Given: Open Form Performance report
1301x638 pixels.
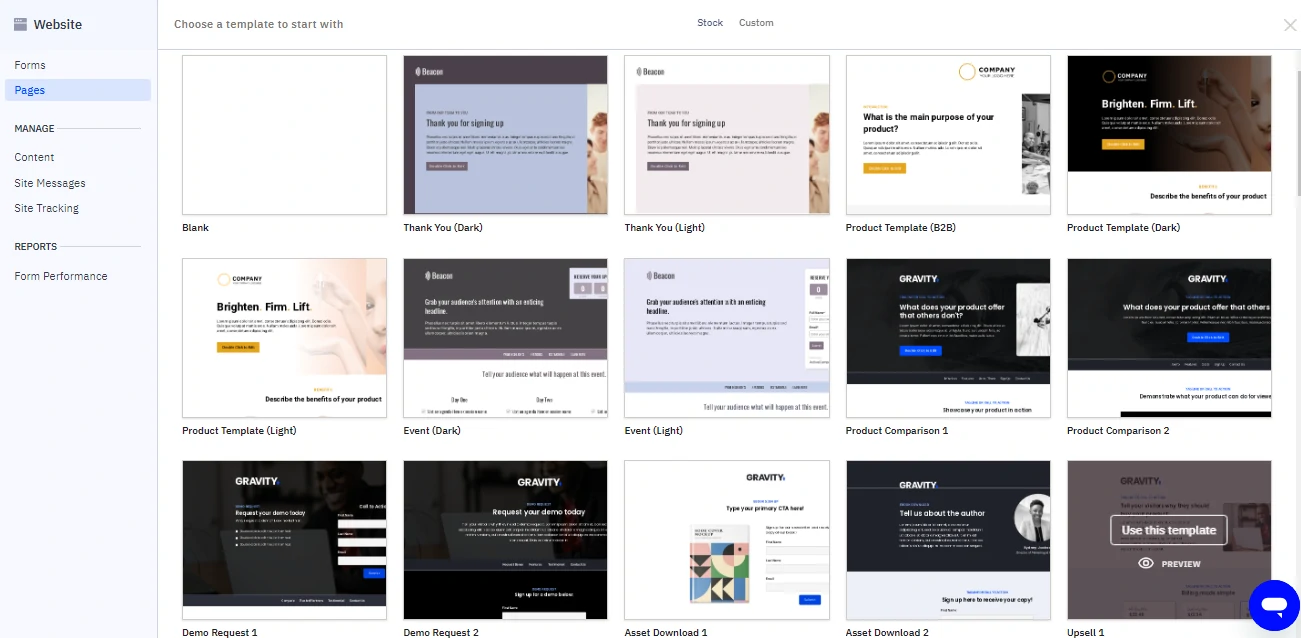Looking at the screenshot, I should click(x=61, y=276).
